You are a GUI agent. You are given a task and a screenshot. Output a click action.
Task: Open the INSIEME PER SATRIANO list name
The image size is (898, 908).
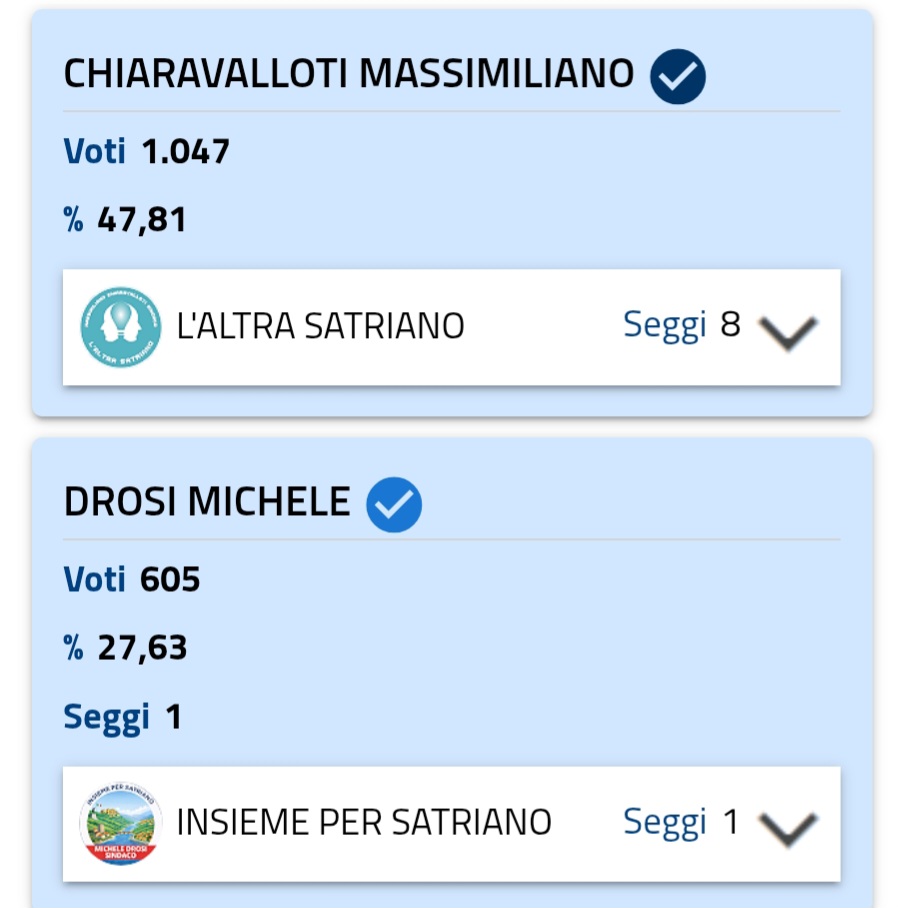point(364,822)
